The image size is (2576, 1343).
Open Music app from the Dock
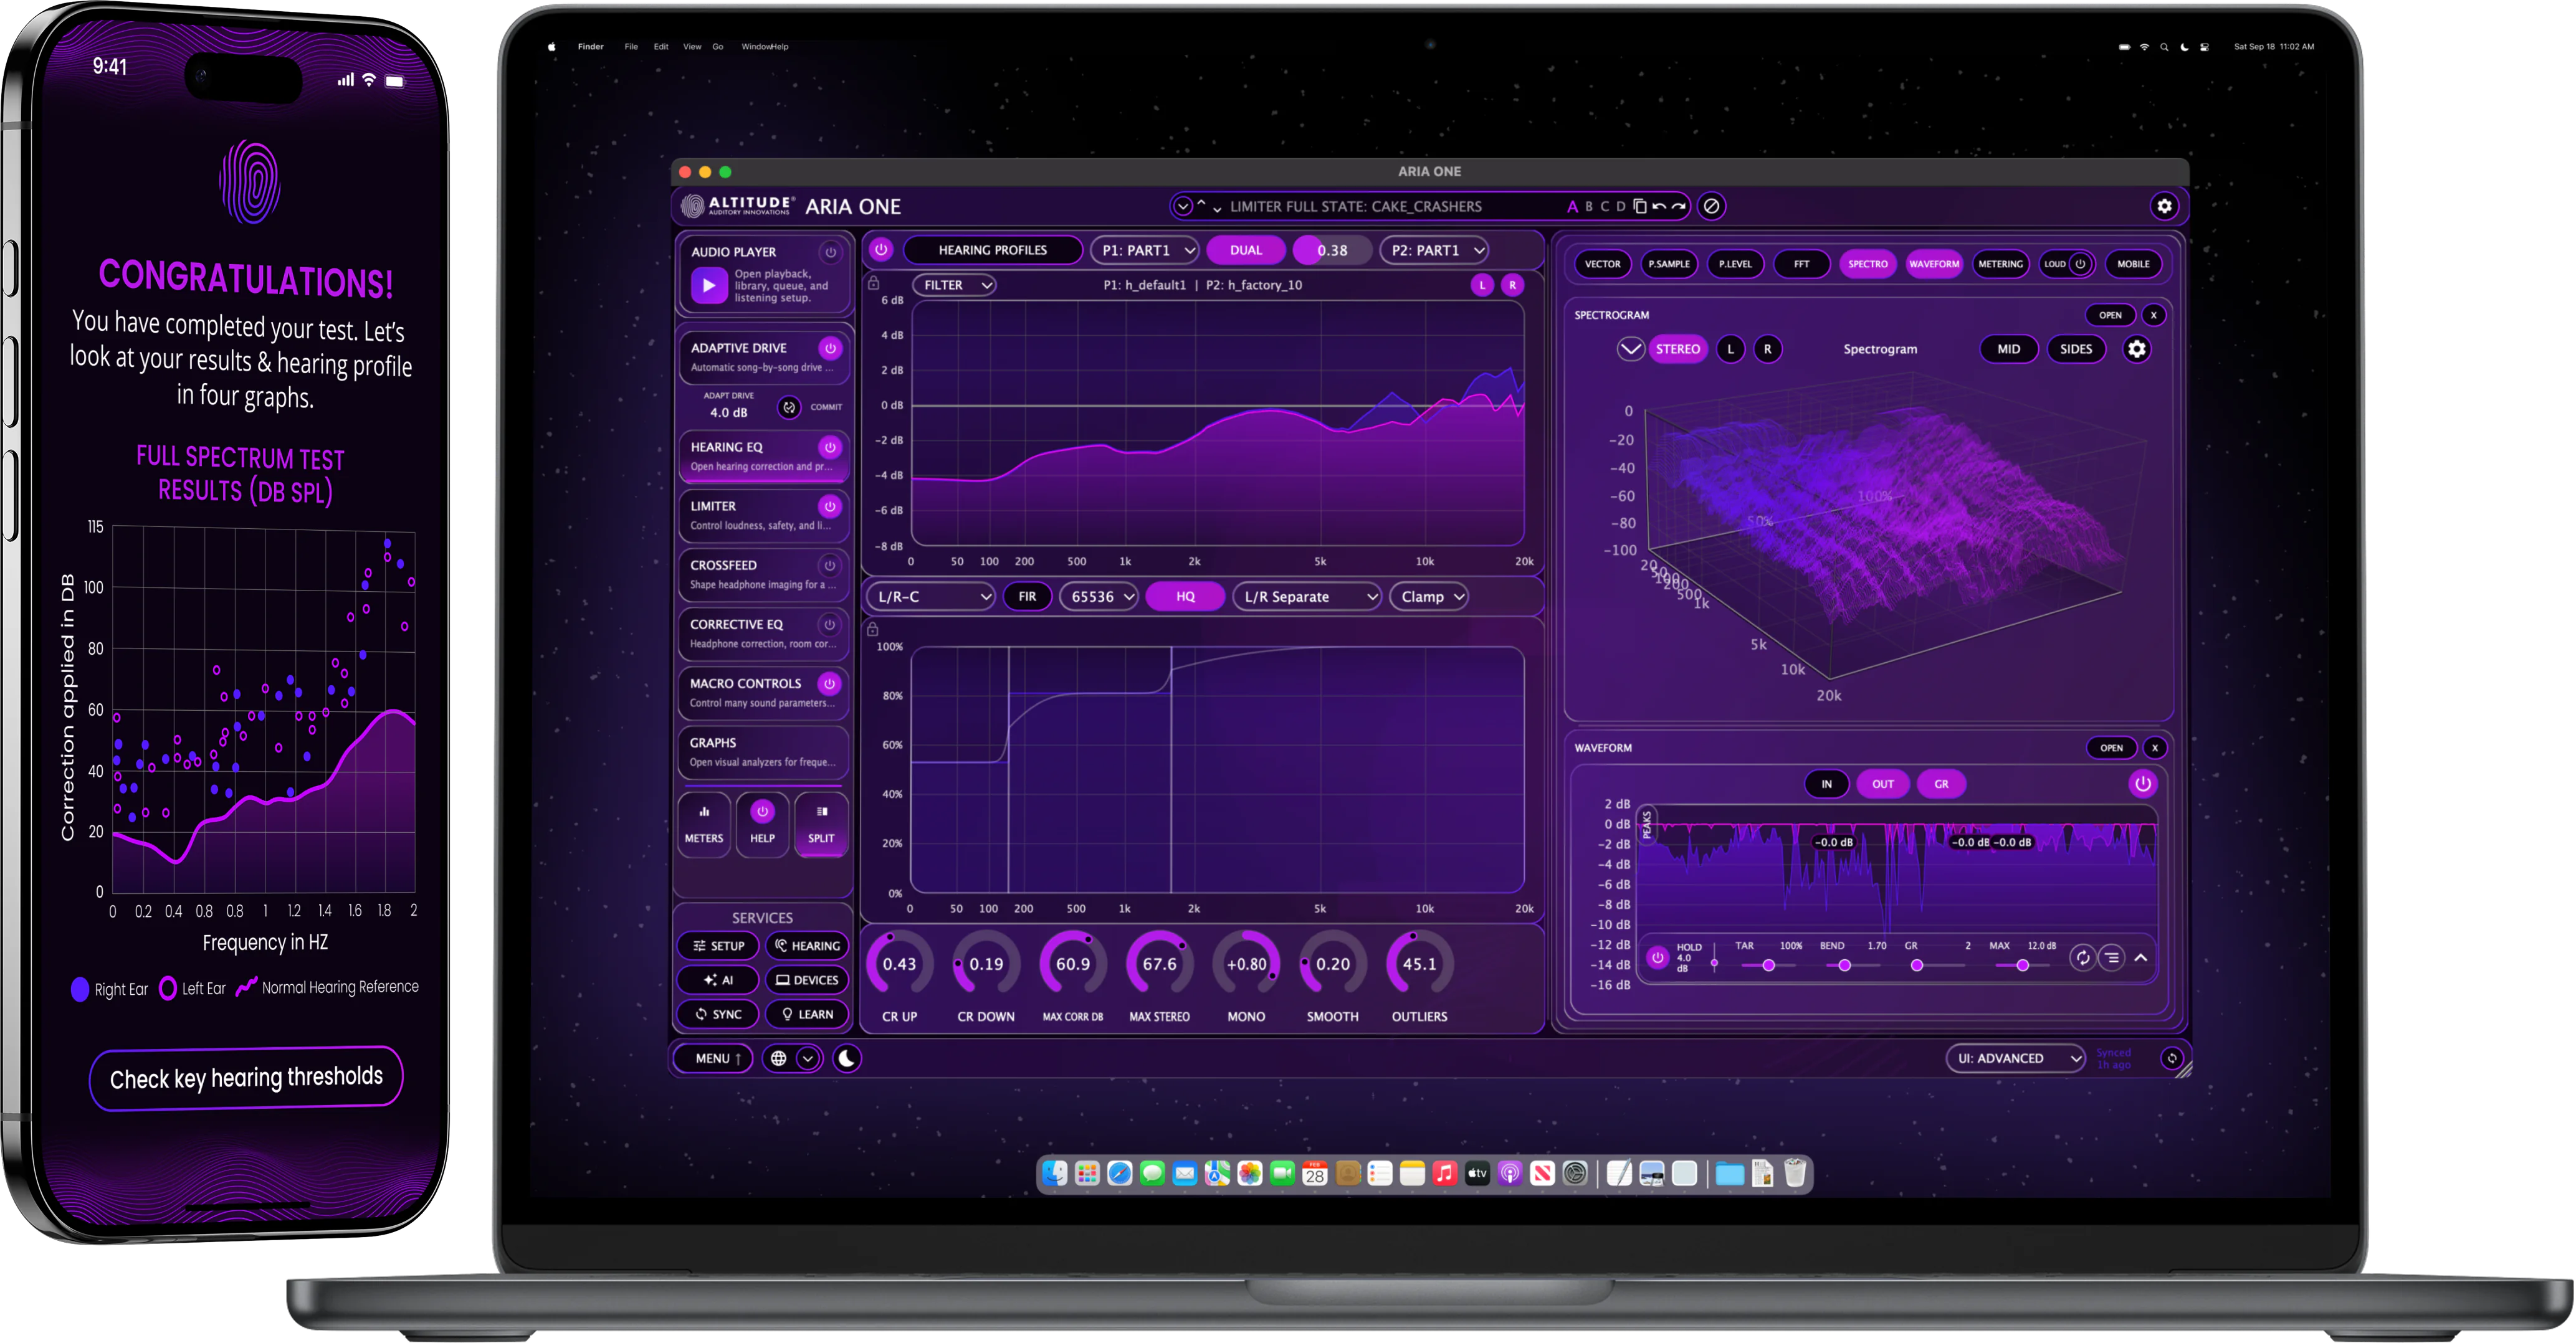pos(1444,1173)
